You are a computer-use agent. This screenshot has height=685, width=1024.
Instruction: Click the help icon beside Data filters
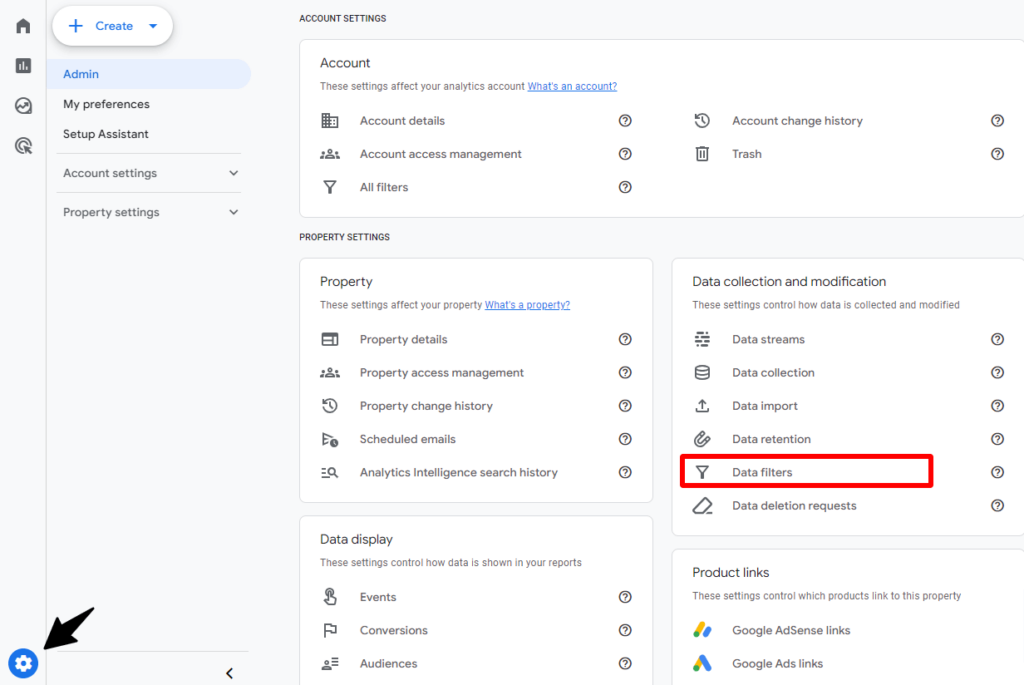tap(997, 473)
